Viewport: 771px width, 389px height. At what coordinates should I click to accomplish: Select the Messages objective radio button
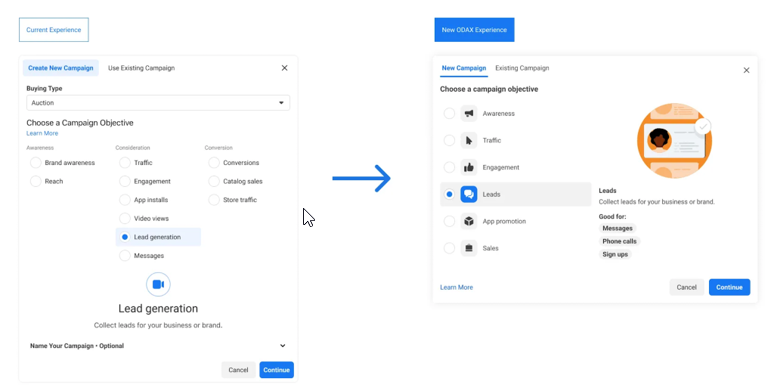[125, 256]
